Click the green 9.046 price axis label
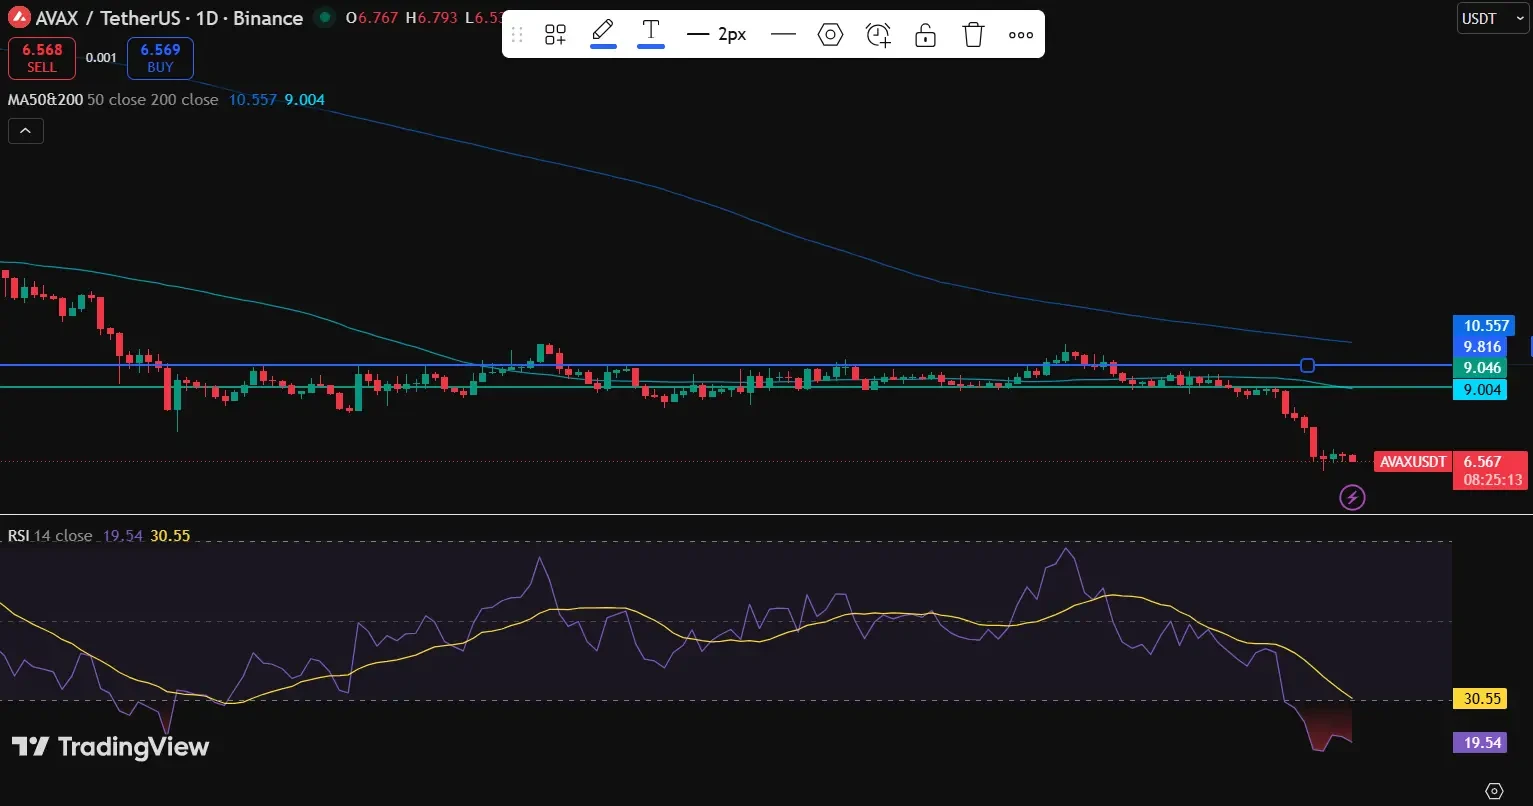1533x806 pixels. coord(1481,368)
